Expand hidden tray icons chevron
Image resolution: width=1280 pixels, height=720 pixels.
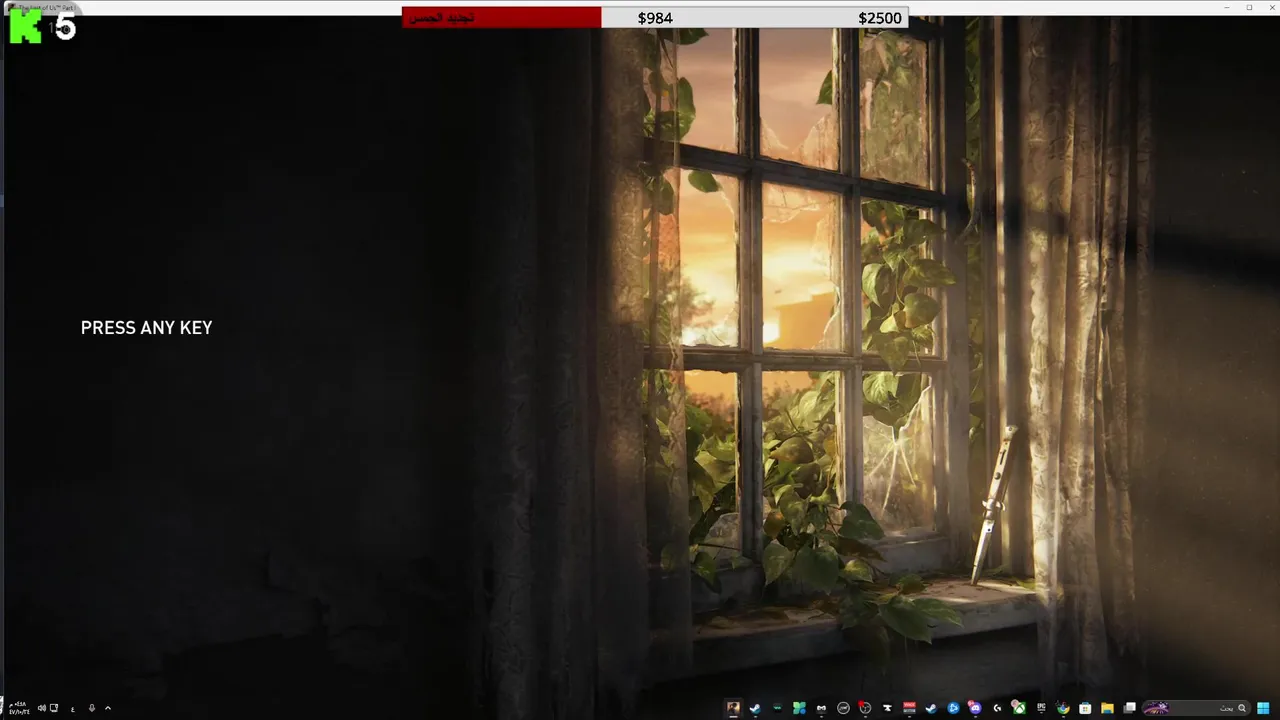(108, 708)
